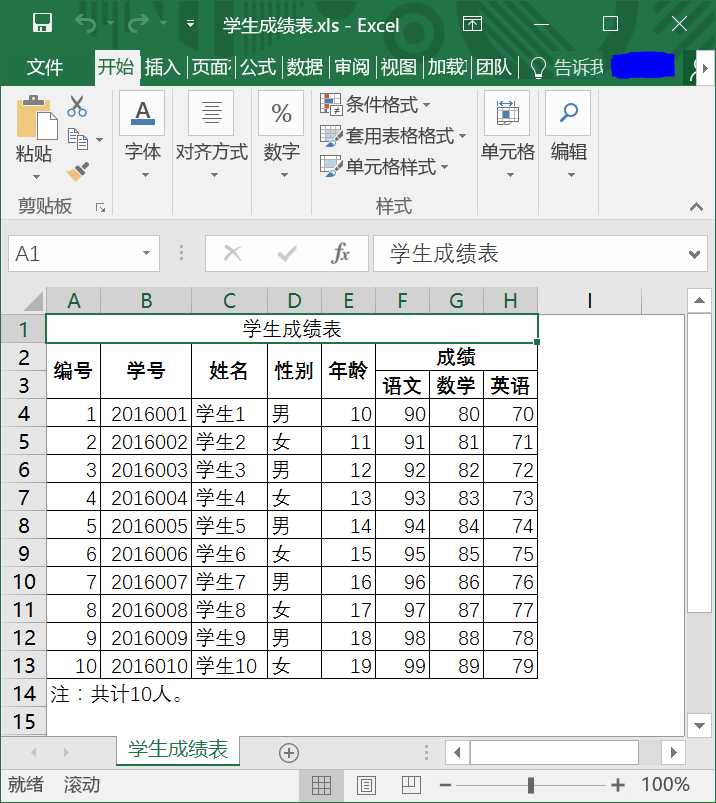The height and width of the screenshot is (803, 716).
Task: Collapse the ribbon with the chevron
Action: pyautogui.click(x=696, y=207)
